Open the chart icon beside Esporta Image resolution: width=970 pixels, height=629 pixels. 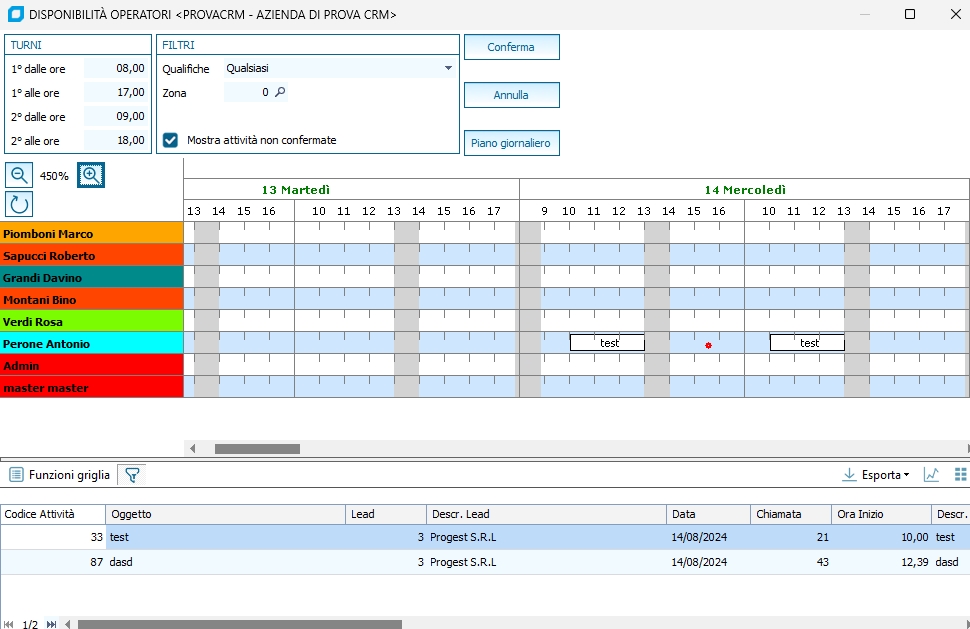[x=931, y=475]
